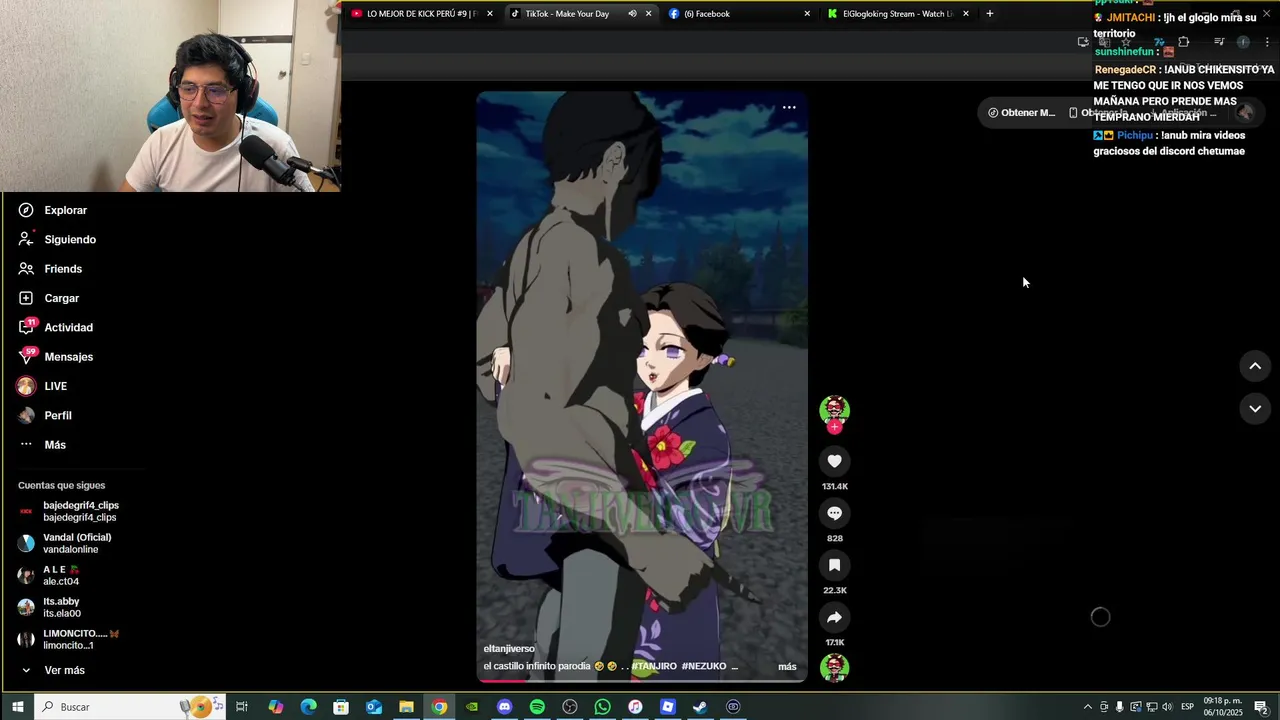Open Spotify from taskbar

pyautogui.click(x=537, y=707)
